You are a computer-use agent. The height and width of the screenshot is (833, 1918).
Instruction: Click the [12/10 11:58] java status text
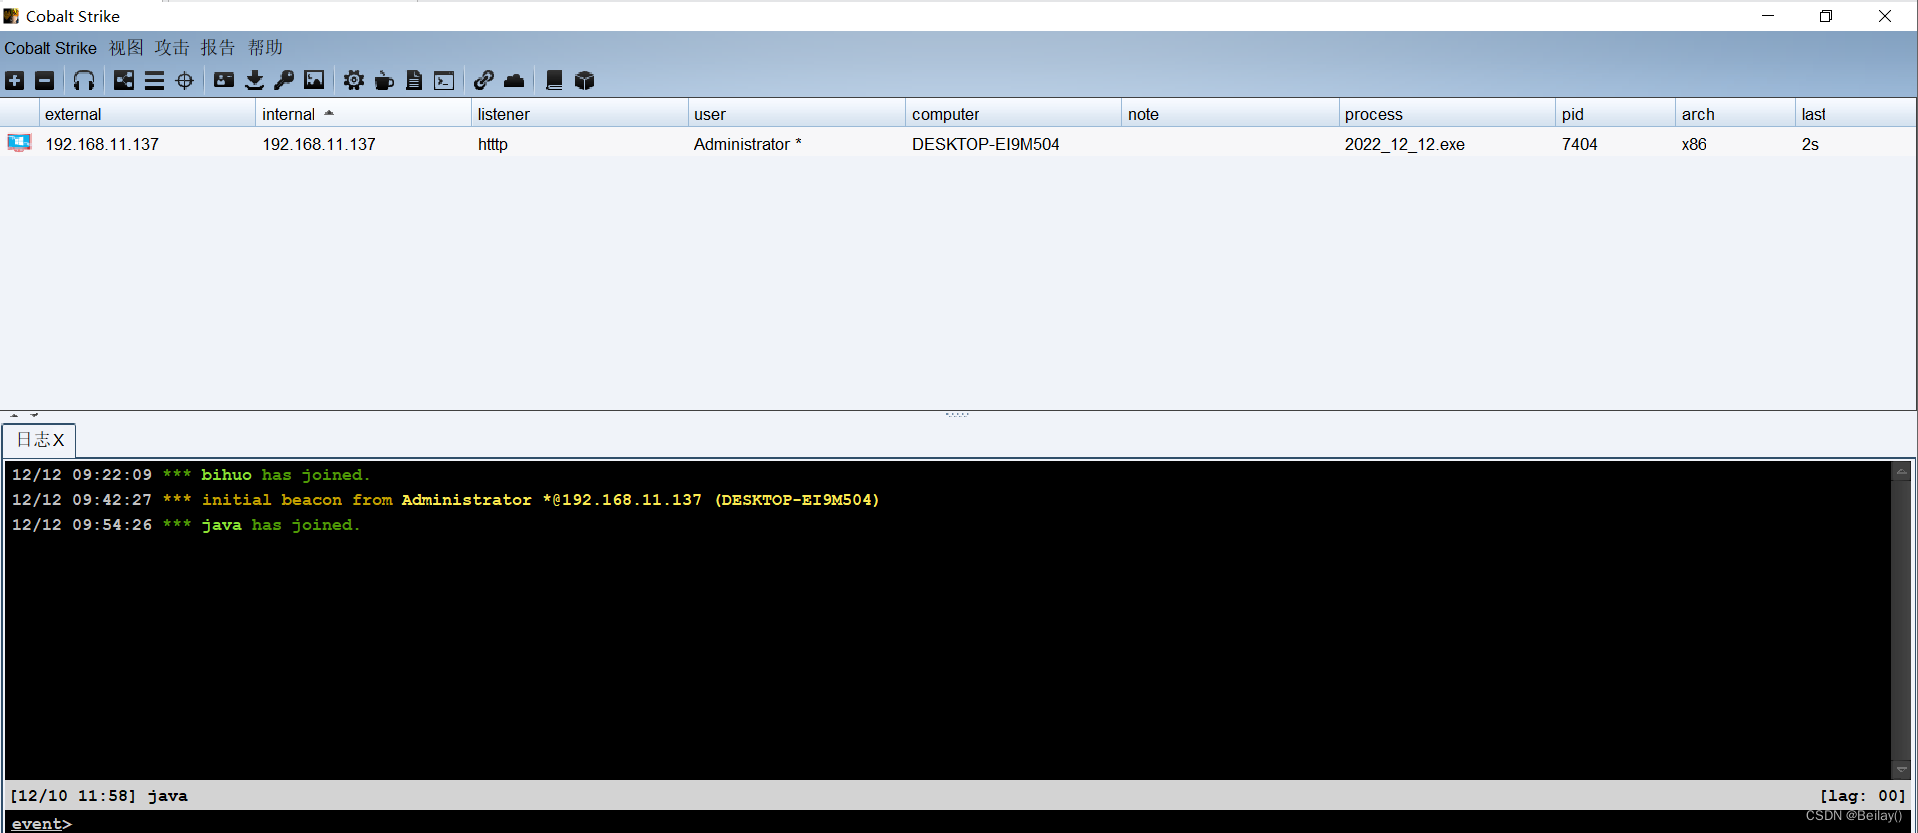click(99, 796)
